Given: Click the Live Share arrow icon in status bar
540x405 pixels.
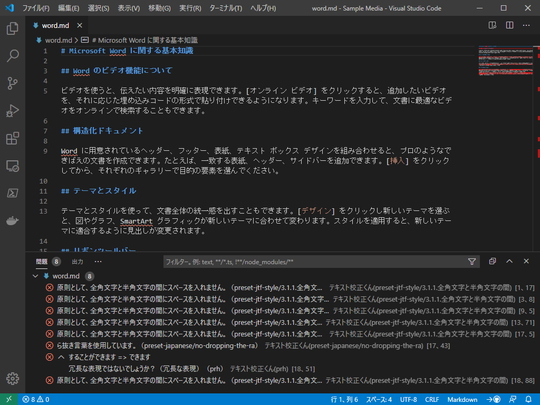Looking at the screenshot, I should pos(494,399).
